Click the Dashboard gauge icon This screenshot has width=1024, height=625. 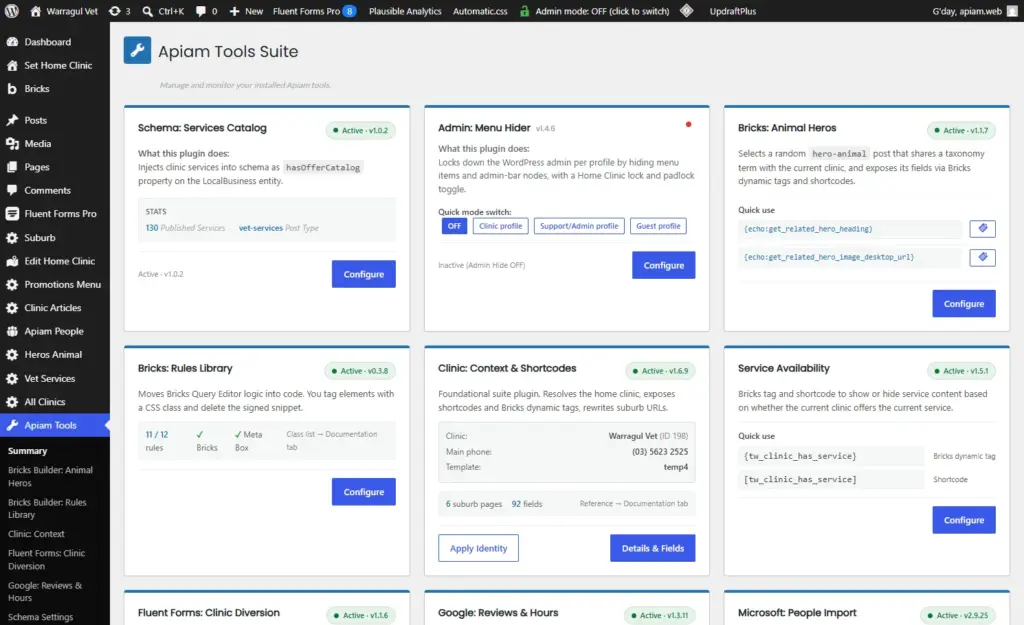pos(12,42)
